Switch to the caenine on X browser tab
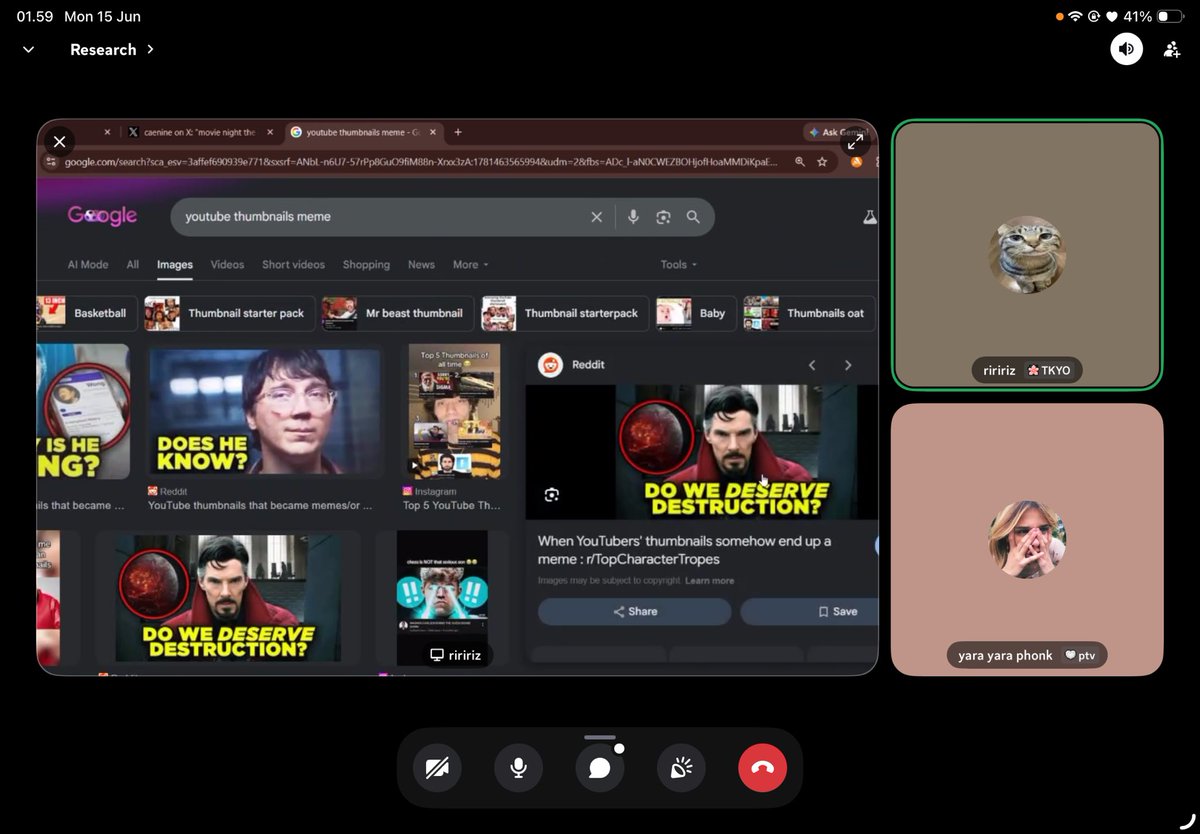The image size is (1200, 834). pos(200,132)
